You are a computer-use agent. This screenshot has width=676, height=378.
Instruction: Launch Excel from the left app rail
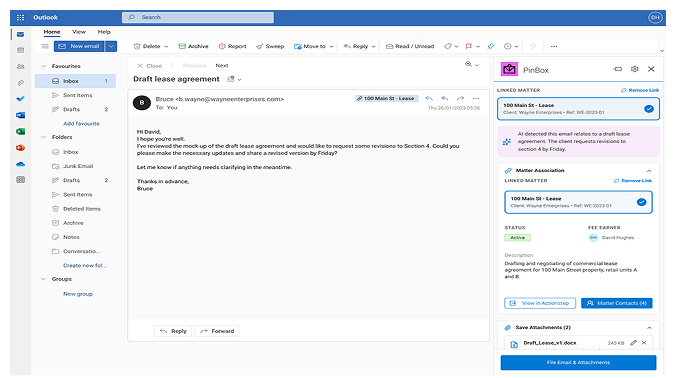click(20, 131)
